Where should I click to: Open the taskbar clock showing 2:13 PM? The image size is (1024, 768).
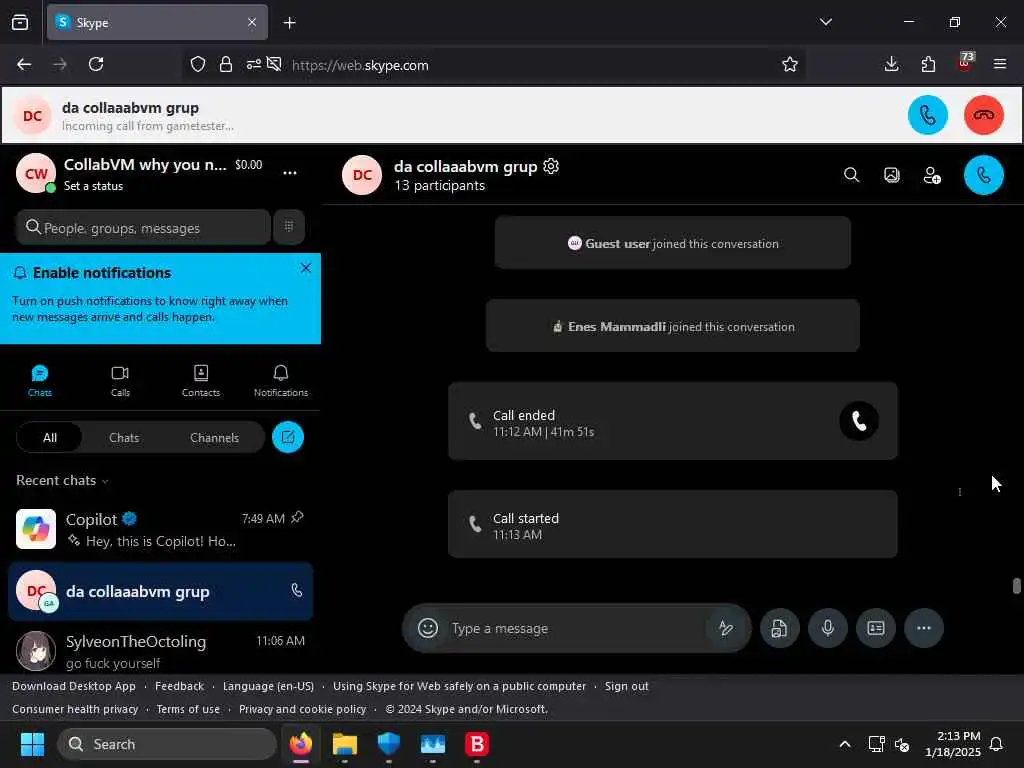pyautogui.click(x=953, y=744)
